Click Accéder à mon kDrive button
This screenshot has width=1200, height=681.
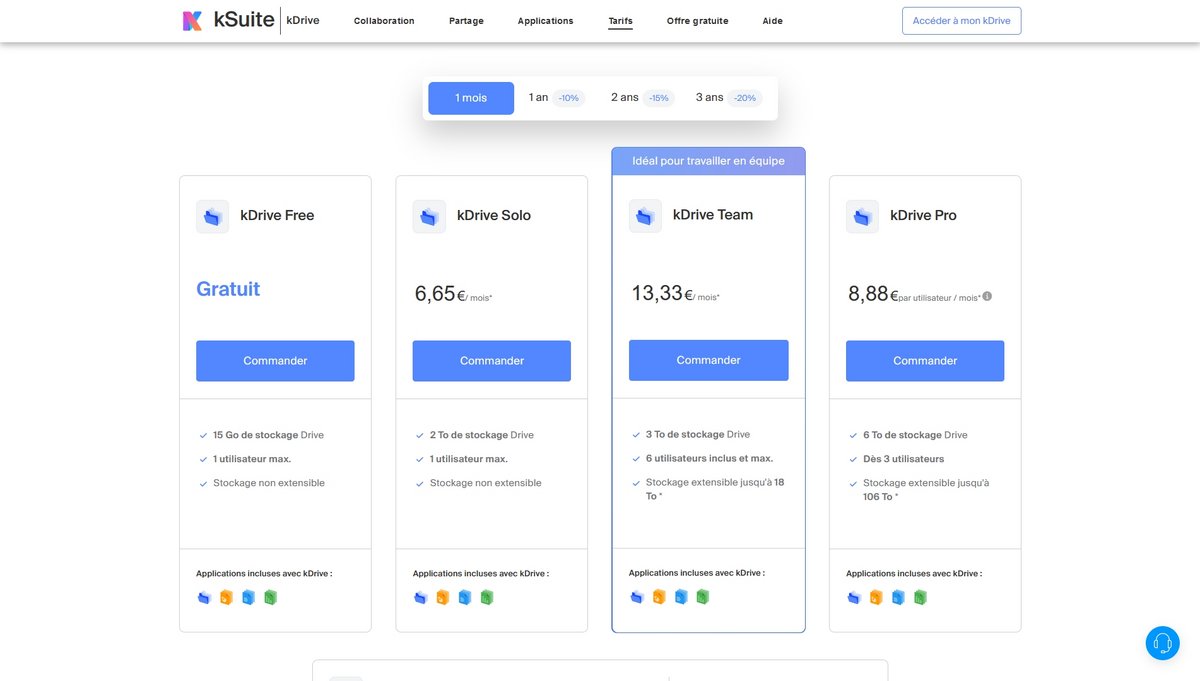pos(961,21)
